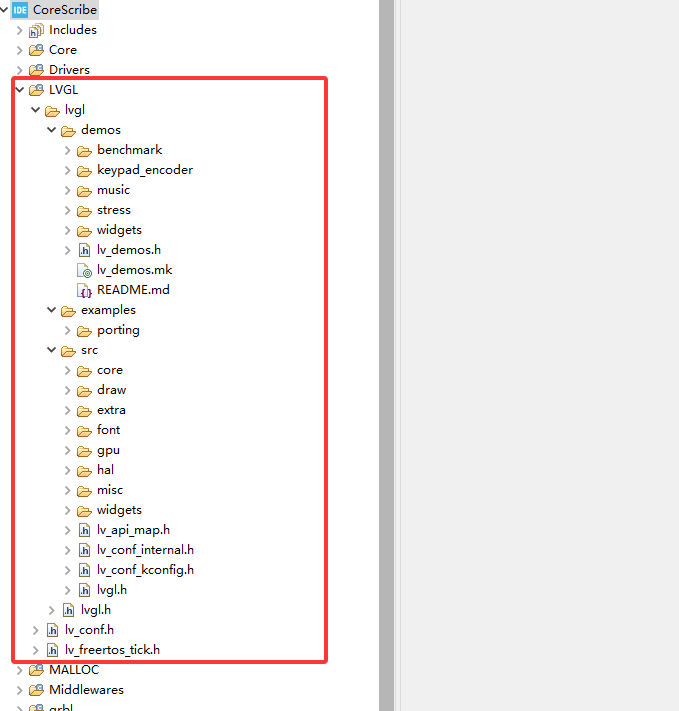Screen dimensions: 679x711
Task: Expand the keypad_encoder folder
Action: click(67, 170)
